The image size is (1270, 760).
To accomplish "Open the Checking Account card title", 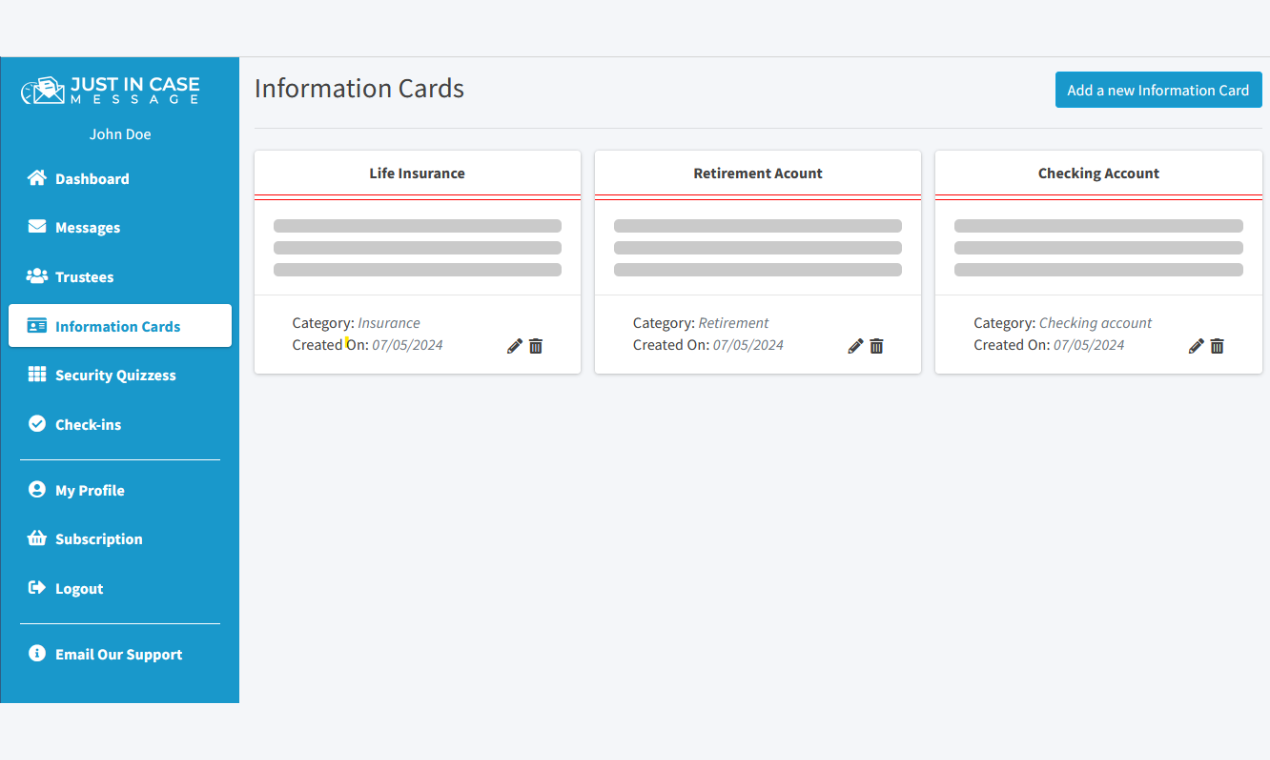I will pyautogui.click(x=1098, y=173).
